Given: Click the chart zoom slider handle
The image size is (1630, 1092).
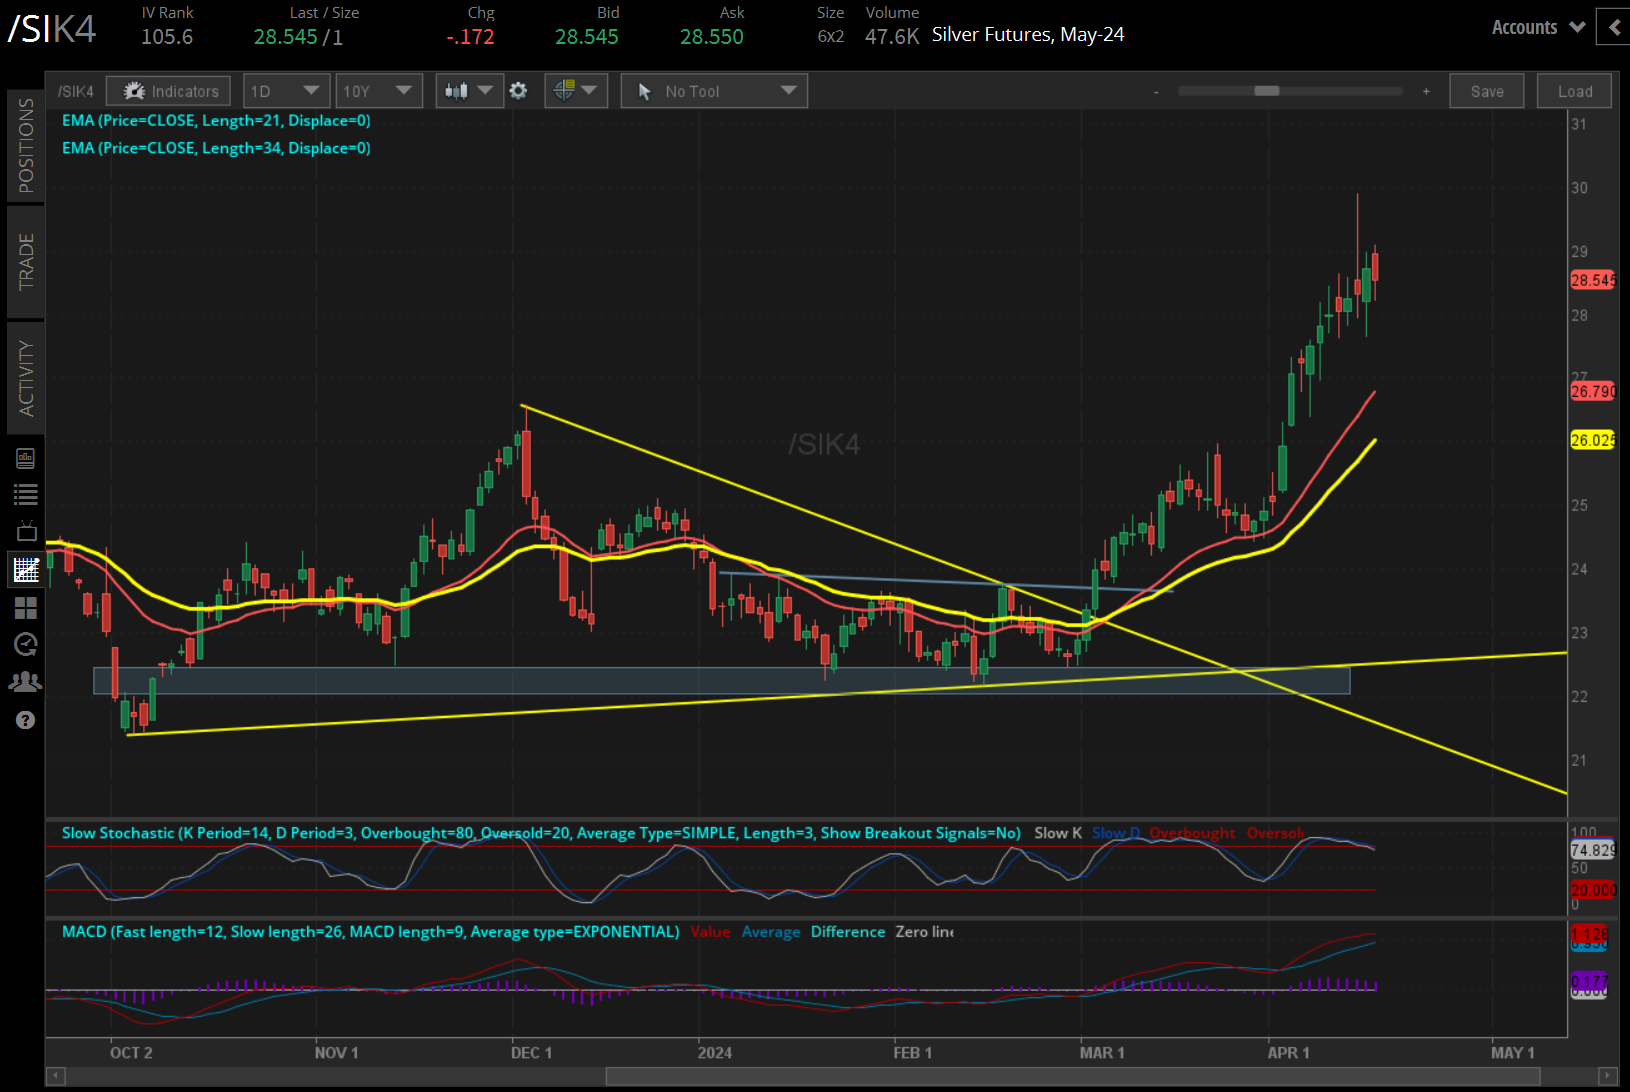Looking at the screenshot, I should tap(1267, 91).
